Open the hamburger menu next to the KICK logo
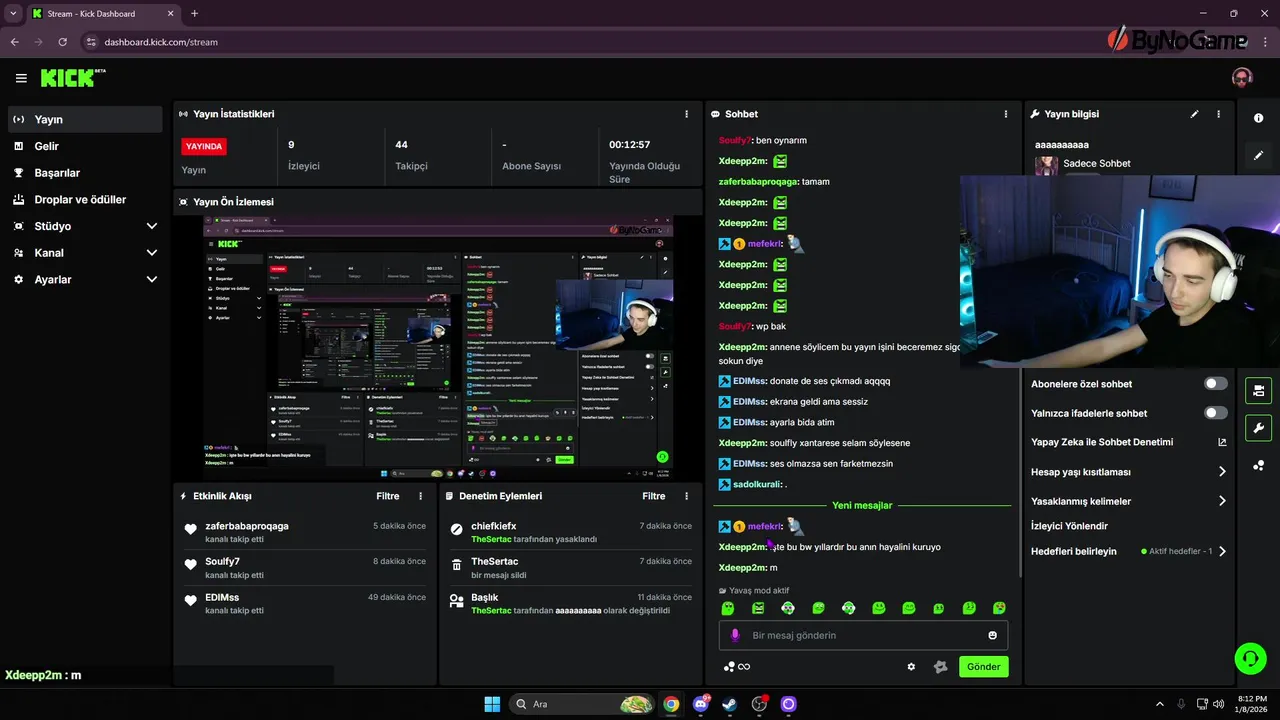1280x720 pixels. (x=21, y=78)
